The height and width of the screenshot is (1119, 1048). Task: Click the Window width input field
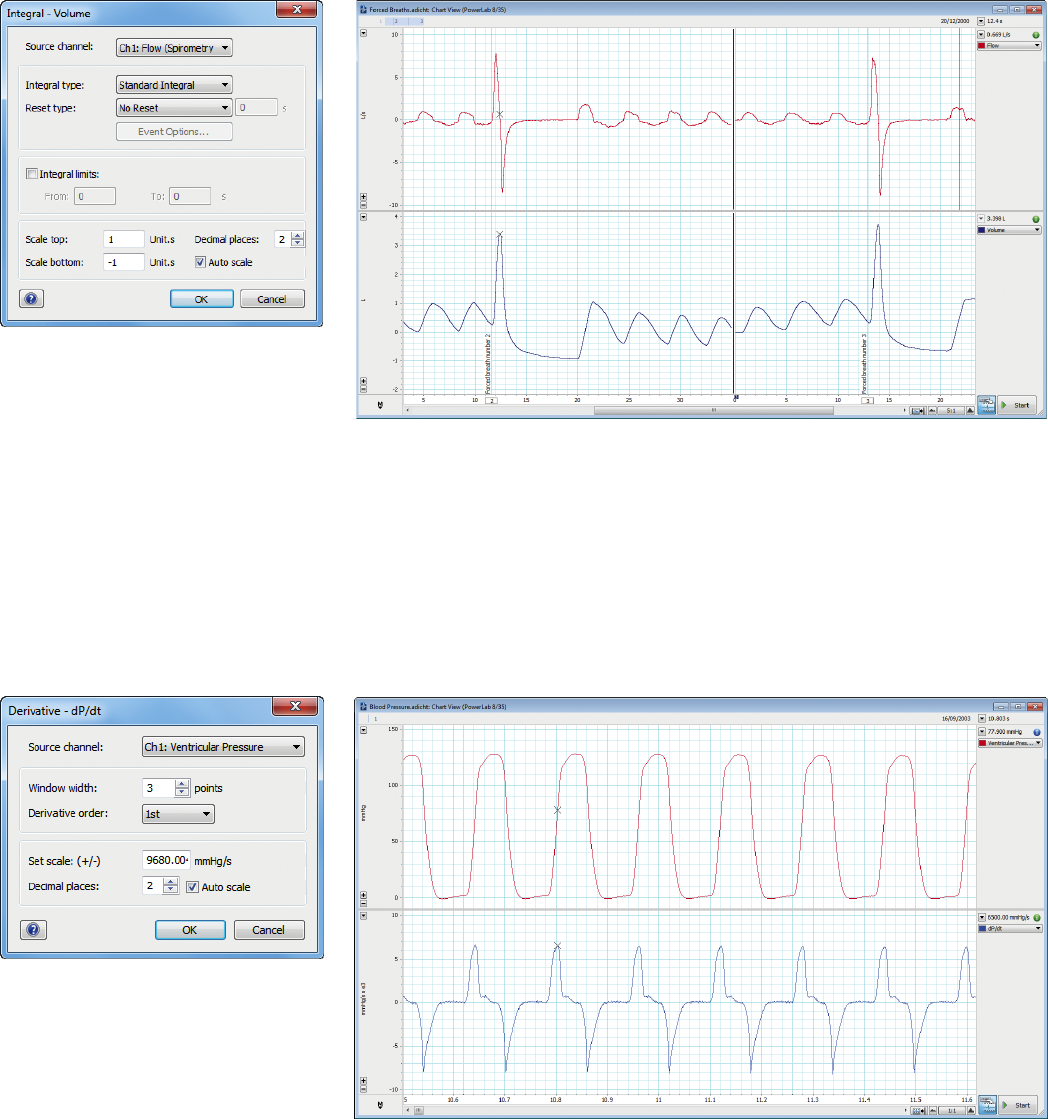coord(158,788)
